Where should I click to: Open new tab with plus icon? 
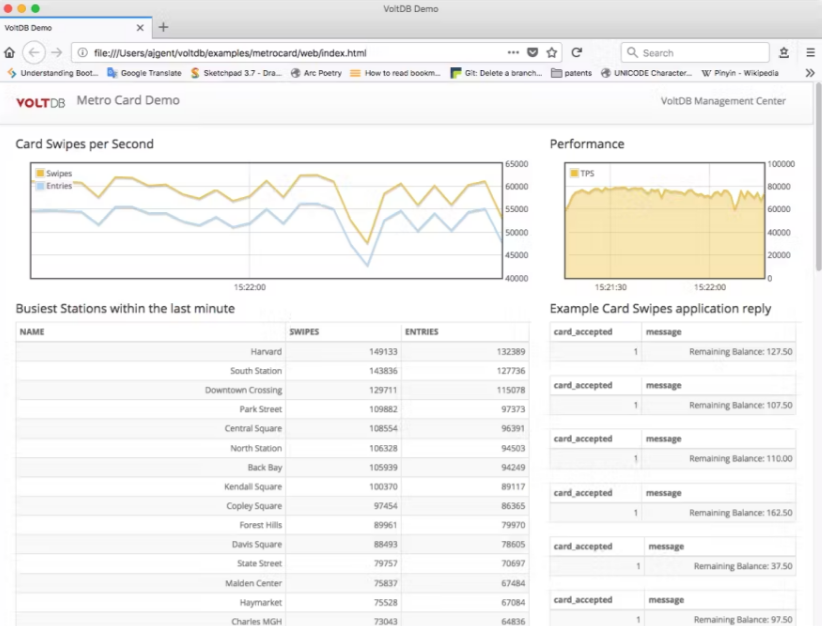click(x=164, y=27)
